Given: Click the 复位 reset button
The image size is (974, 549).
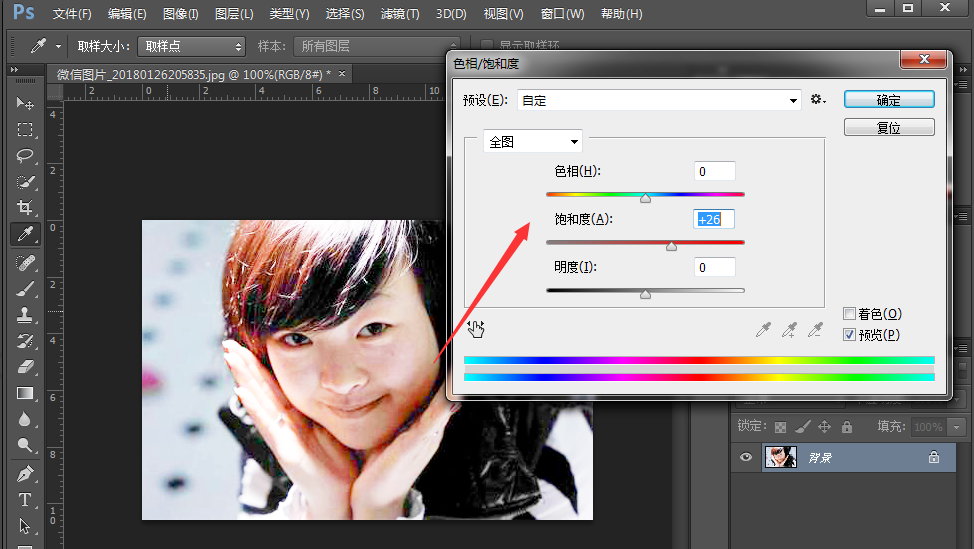Looking at the screenshot, I should [889, 128].
